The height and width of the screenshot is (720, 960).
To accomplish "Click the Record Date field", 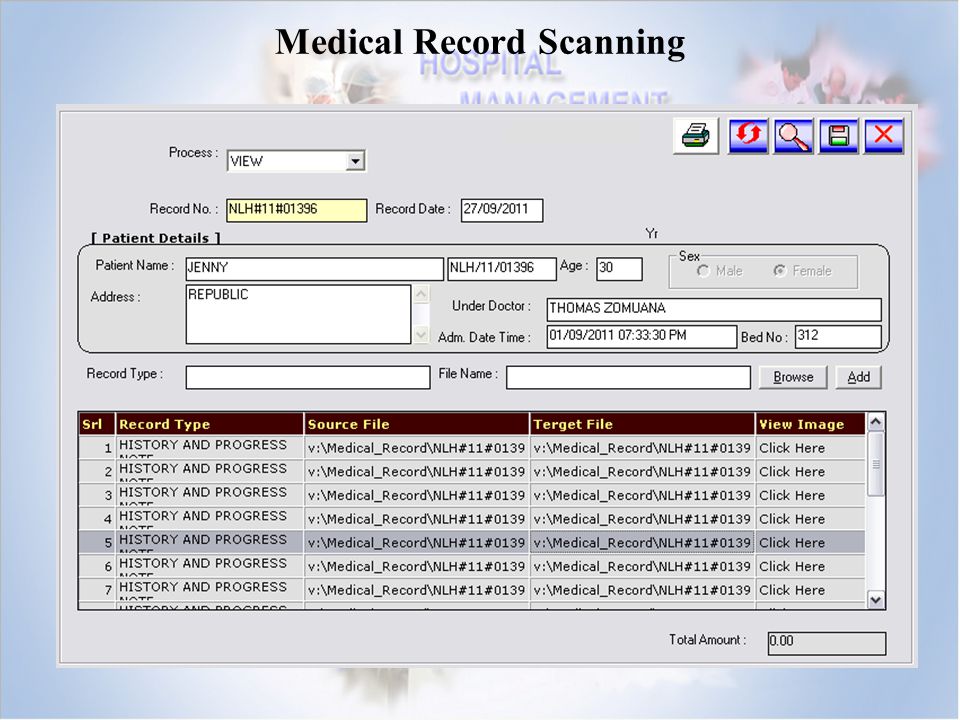I will [x=502, y=210].
